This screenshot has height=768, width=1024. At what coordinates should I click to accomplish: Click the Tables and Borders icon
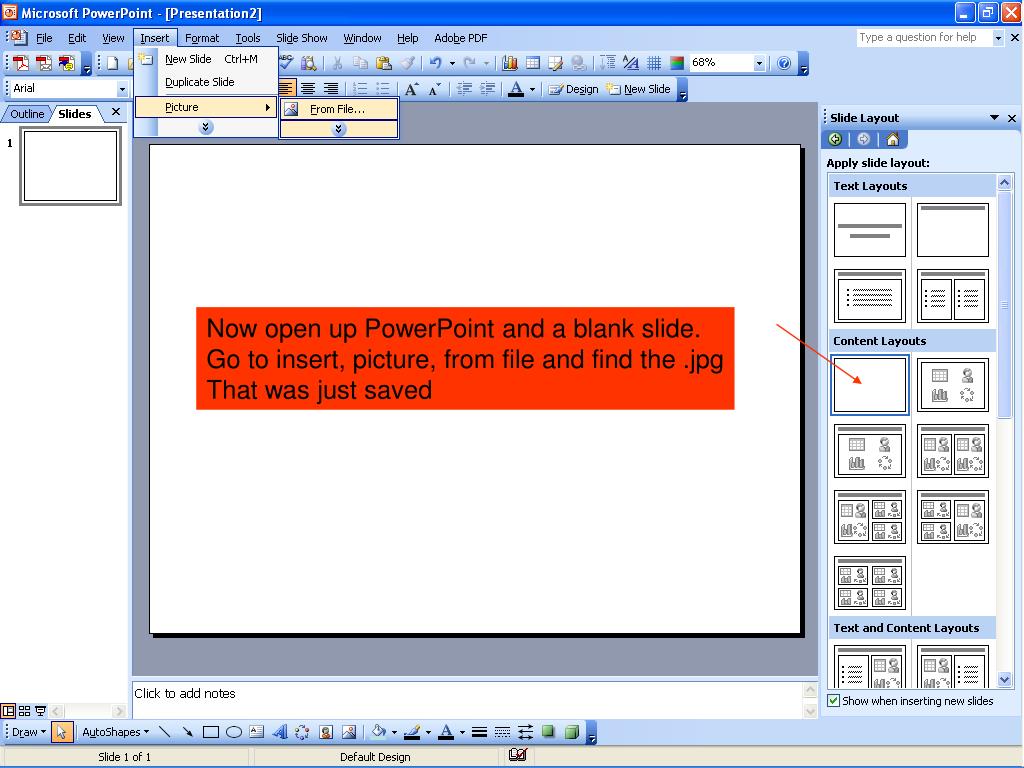coord(556,63)
